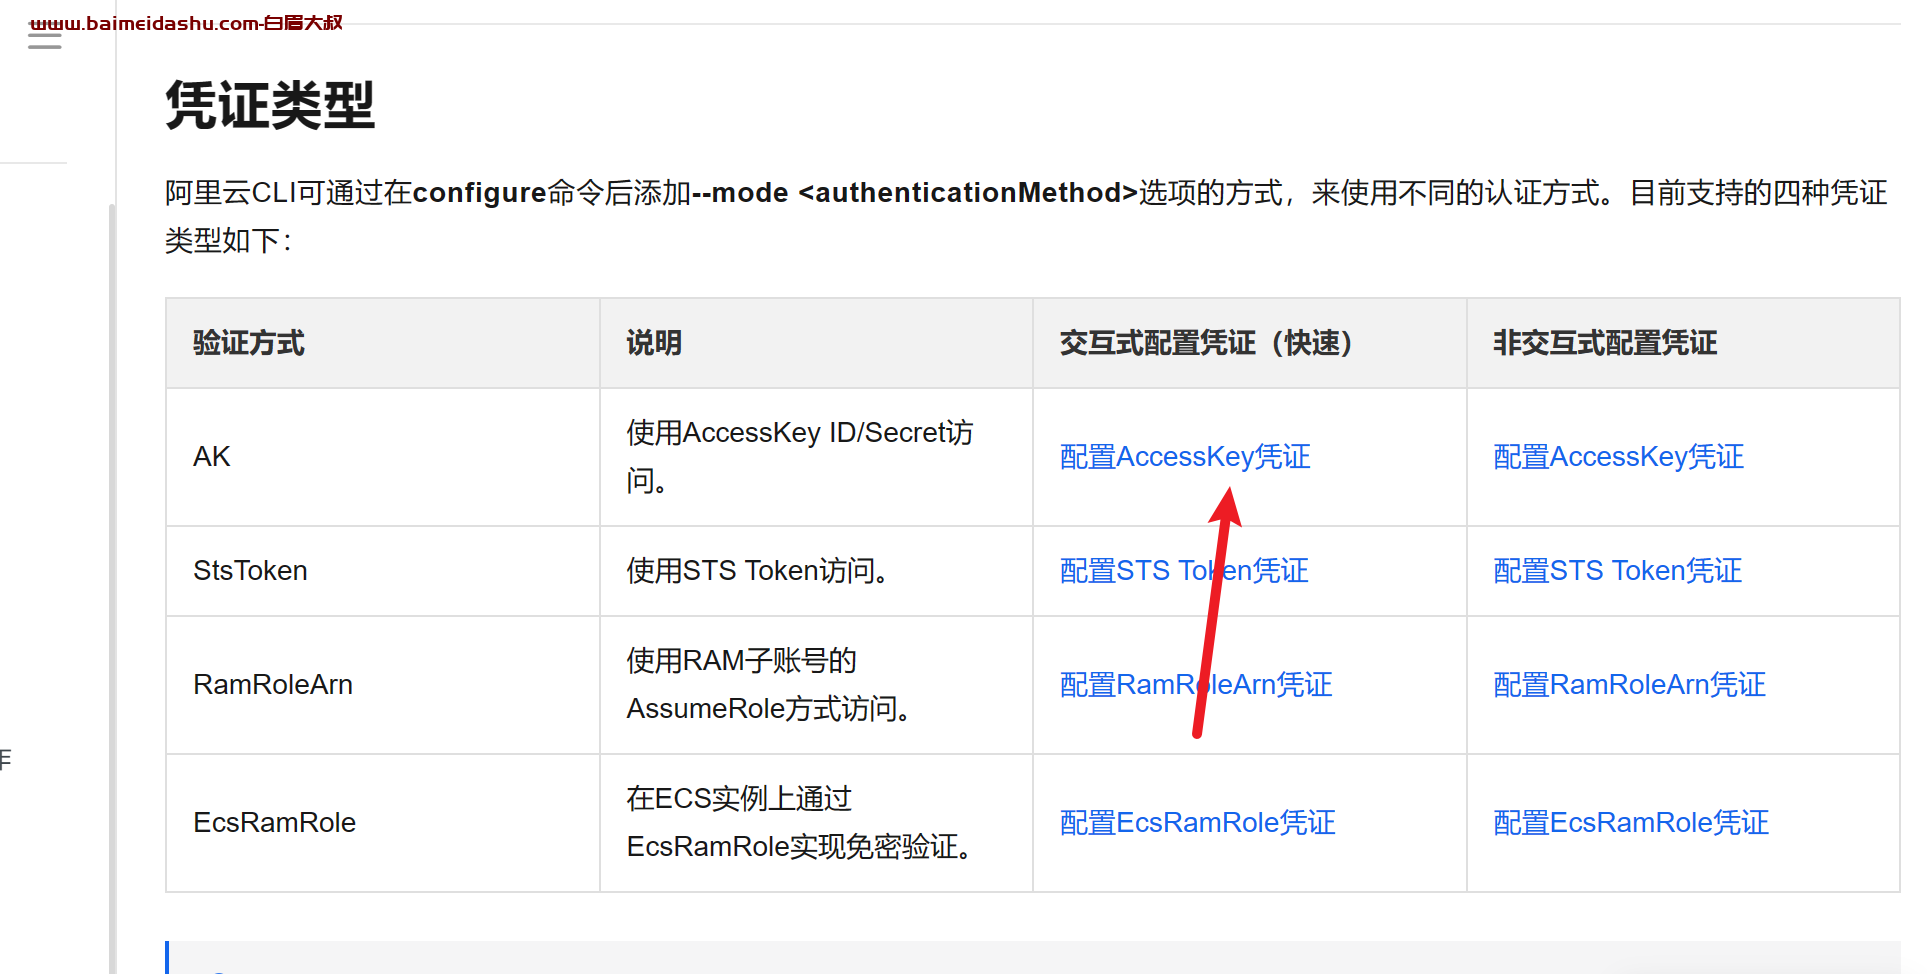Image resolution: width=1927 pixels, height=974 pixels.
Task: Click the 验证方式 column header
Action: tap(383, 343)
